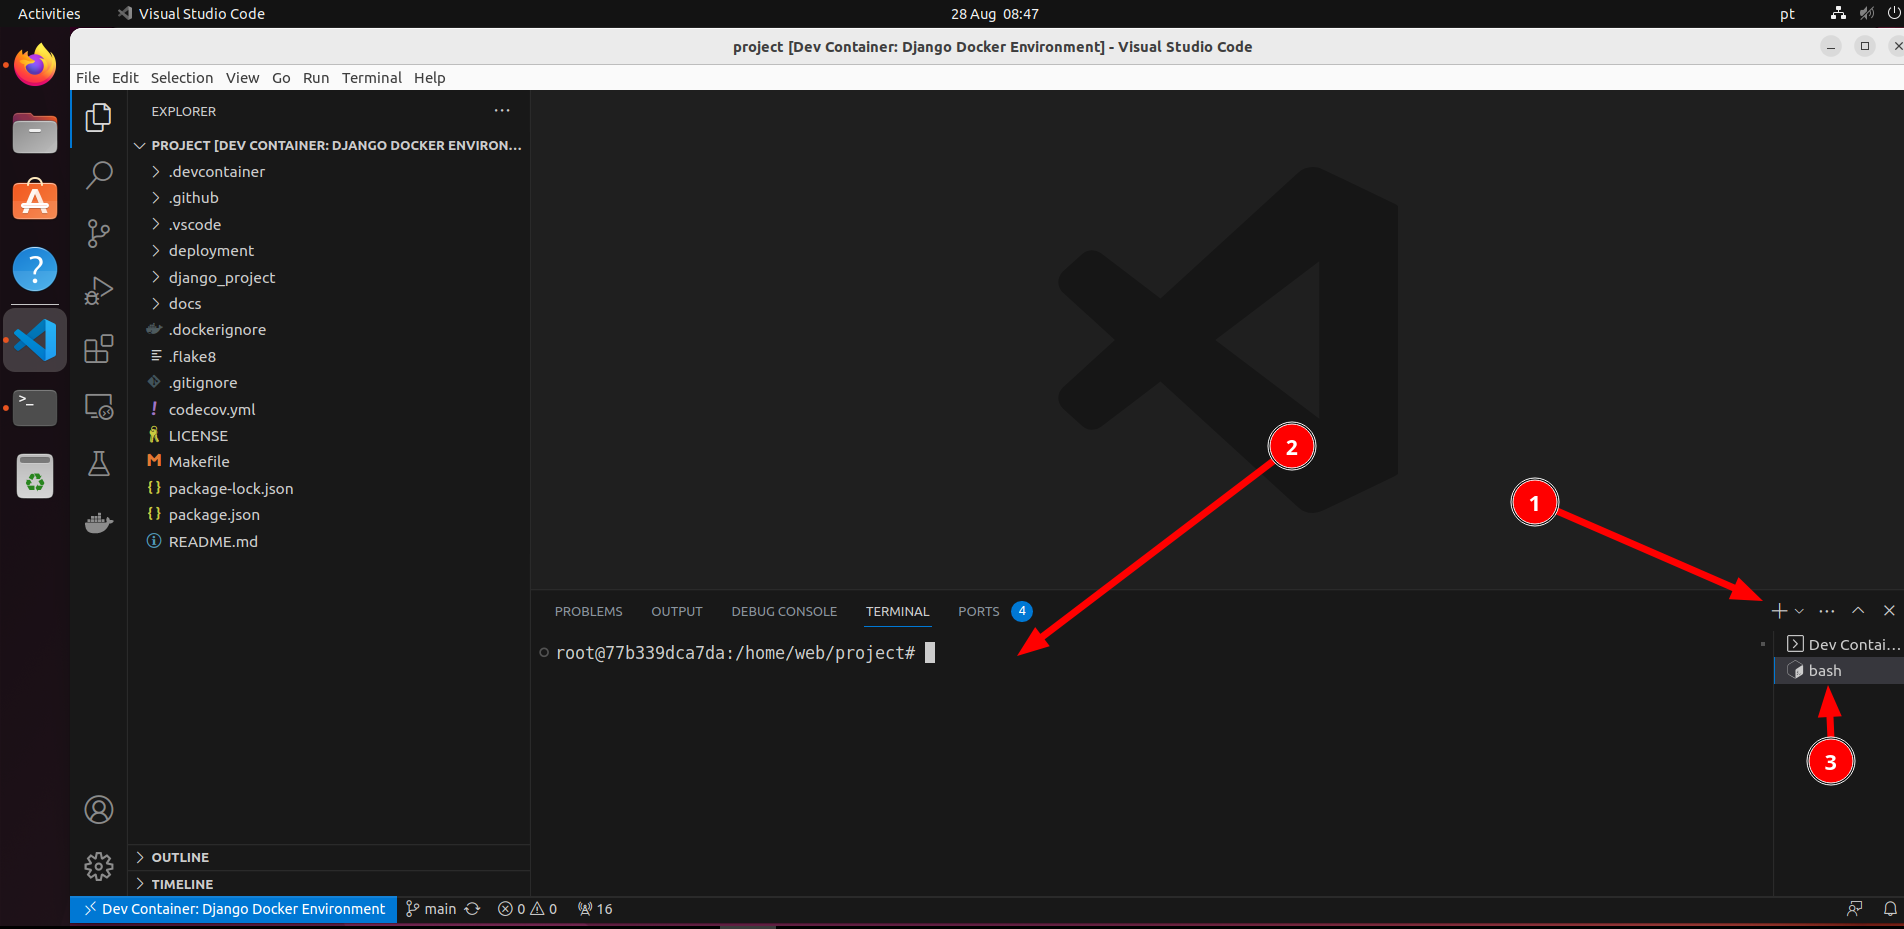Image resolution: width=1904 pixels, height=929 pixels.
Task: Expand the django_project folder
Action: (x=329, y=278)
